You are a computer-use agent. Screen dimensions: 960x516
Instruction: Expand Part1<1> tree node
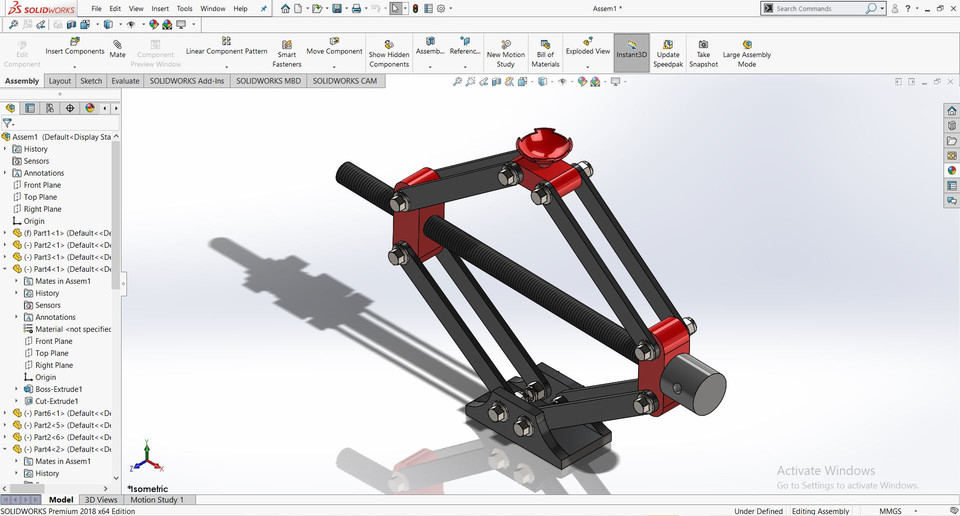(x=5, y=233)
